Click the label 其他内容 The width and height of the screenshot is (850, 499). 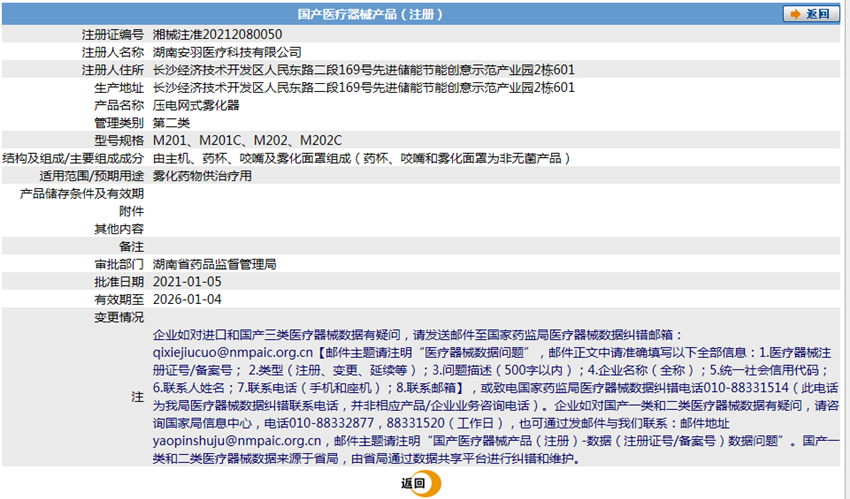(x=119, y=229)
